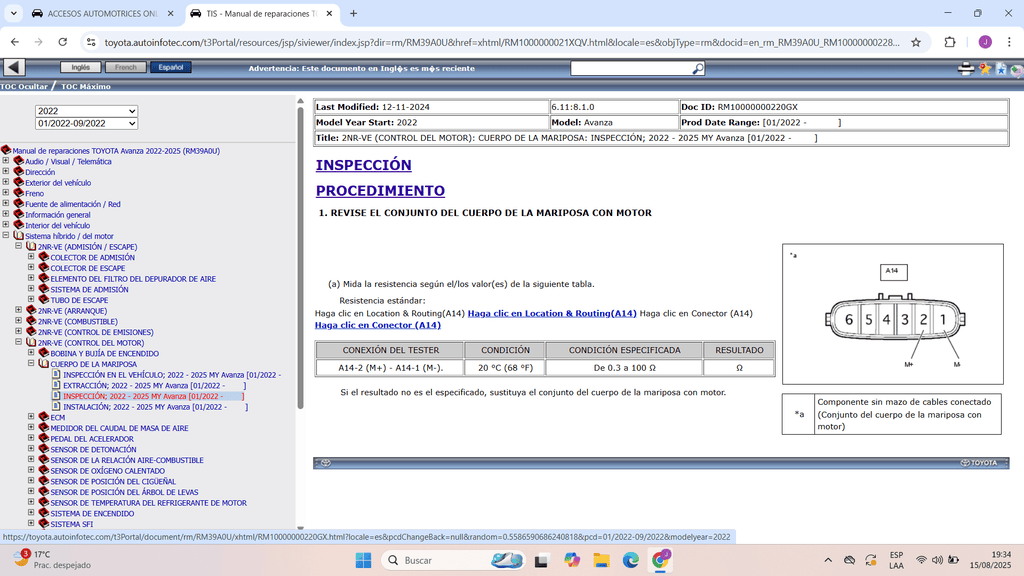Screen dimensions: 1024x576
Task: Select the Español language button
Action: [x=170, y=68]
